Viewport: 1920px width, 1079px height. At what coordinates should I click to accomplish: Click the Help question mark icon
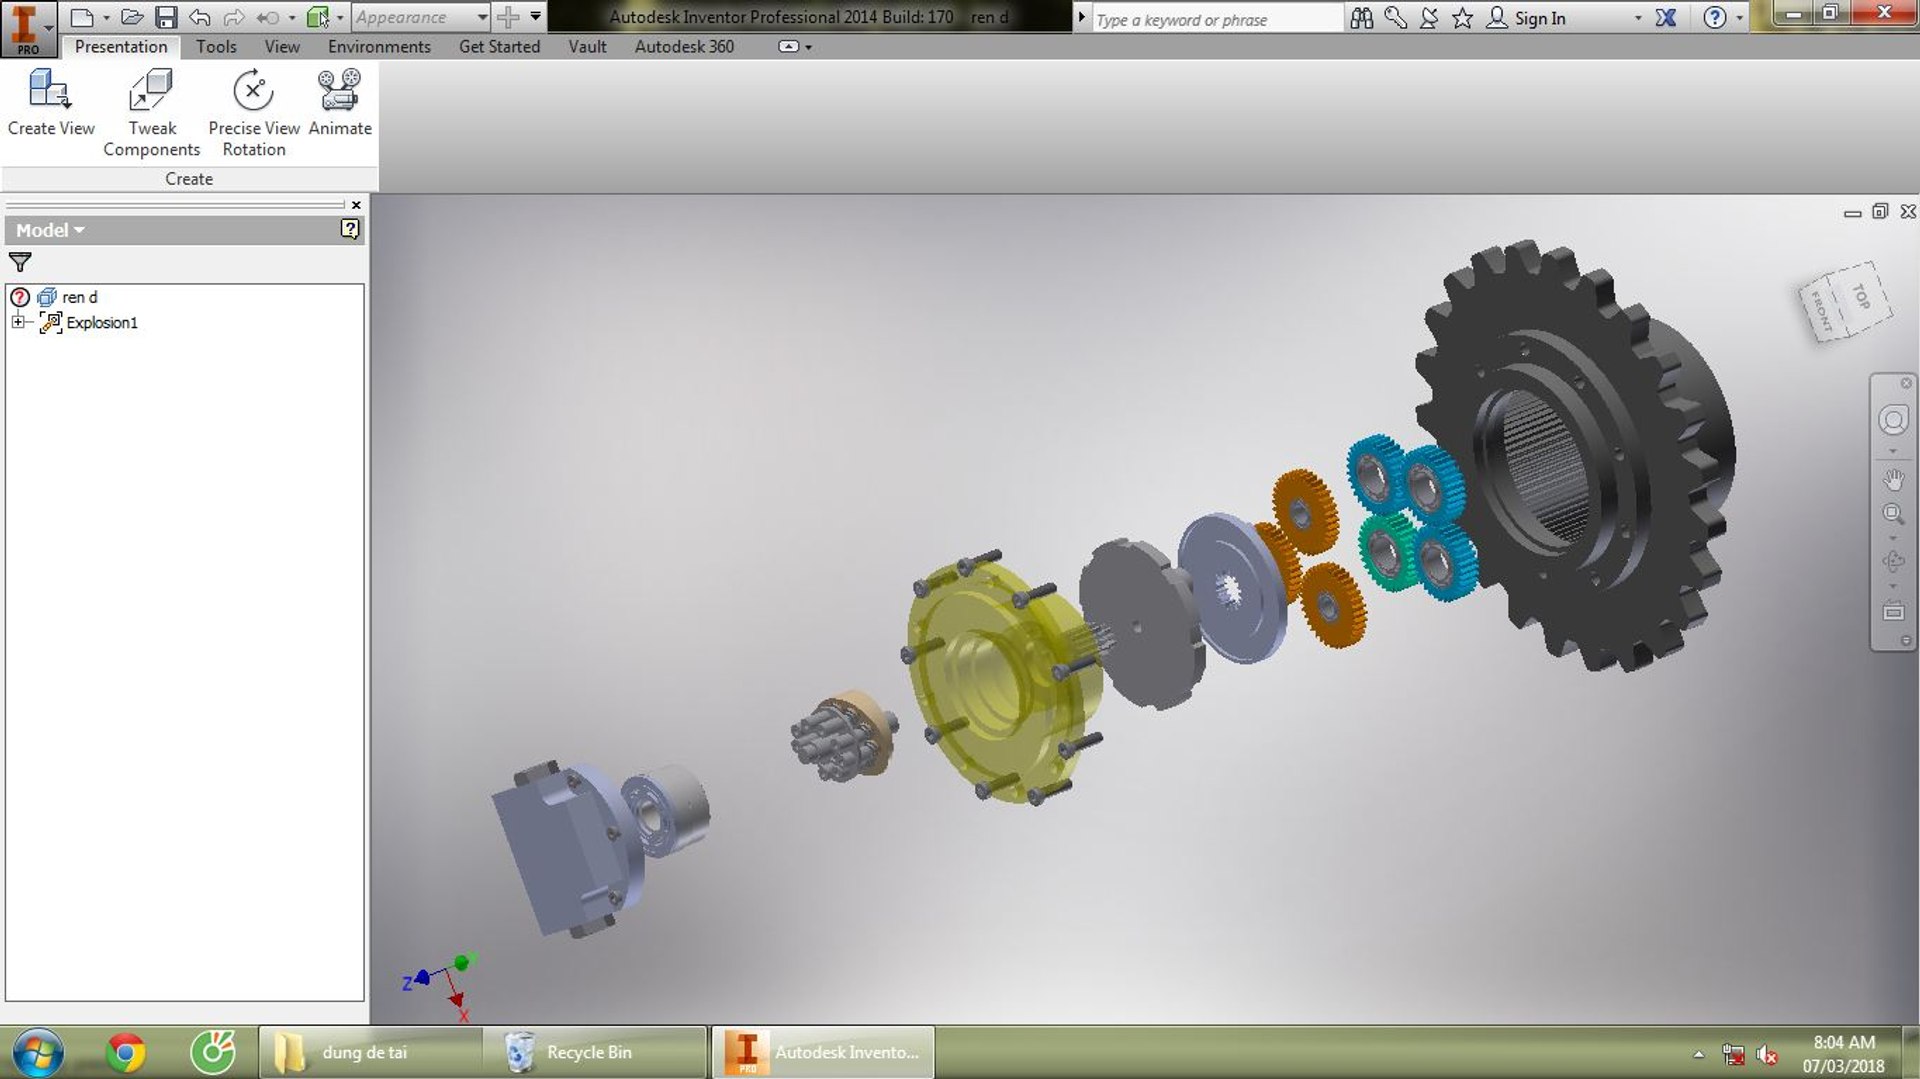[1714, 17]
